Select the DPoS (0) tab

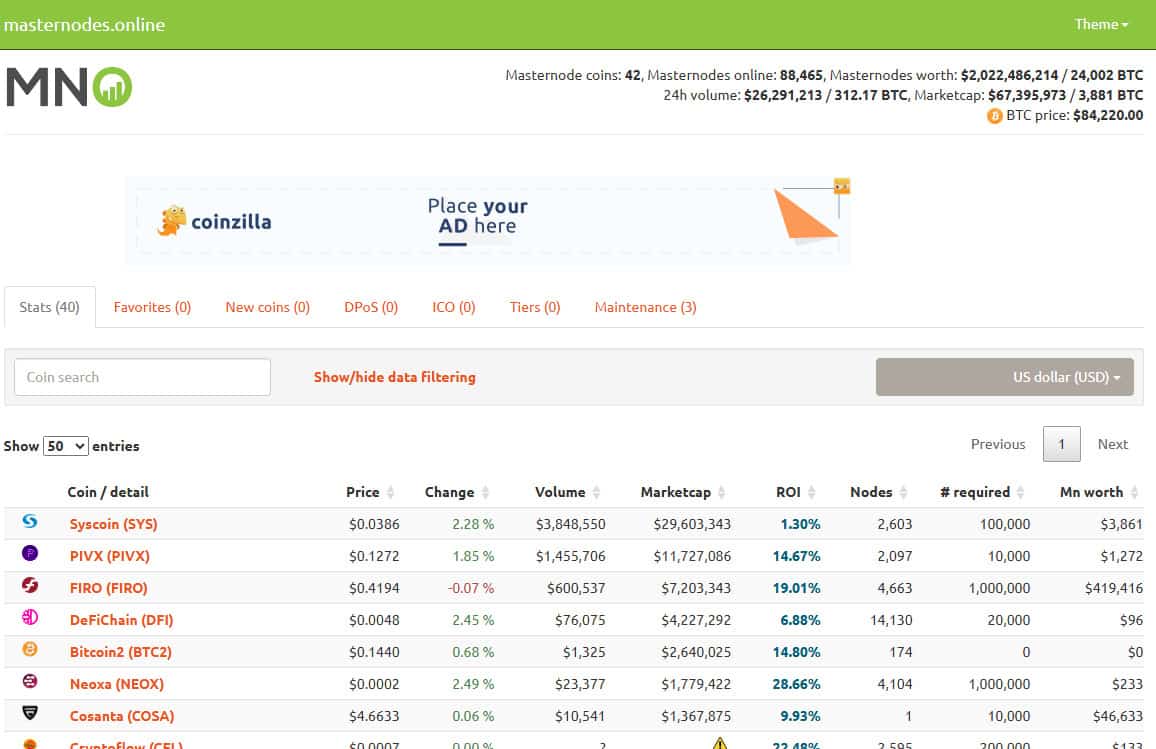pyautogui.click(x=371, y=307)
